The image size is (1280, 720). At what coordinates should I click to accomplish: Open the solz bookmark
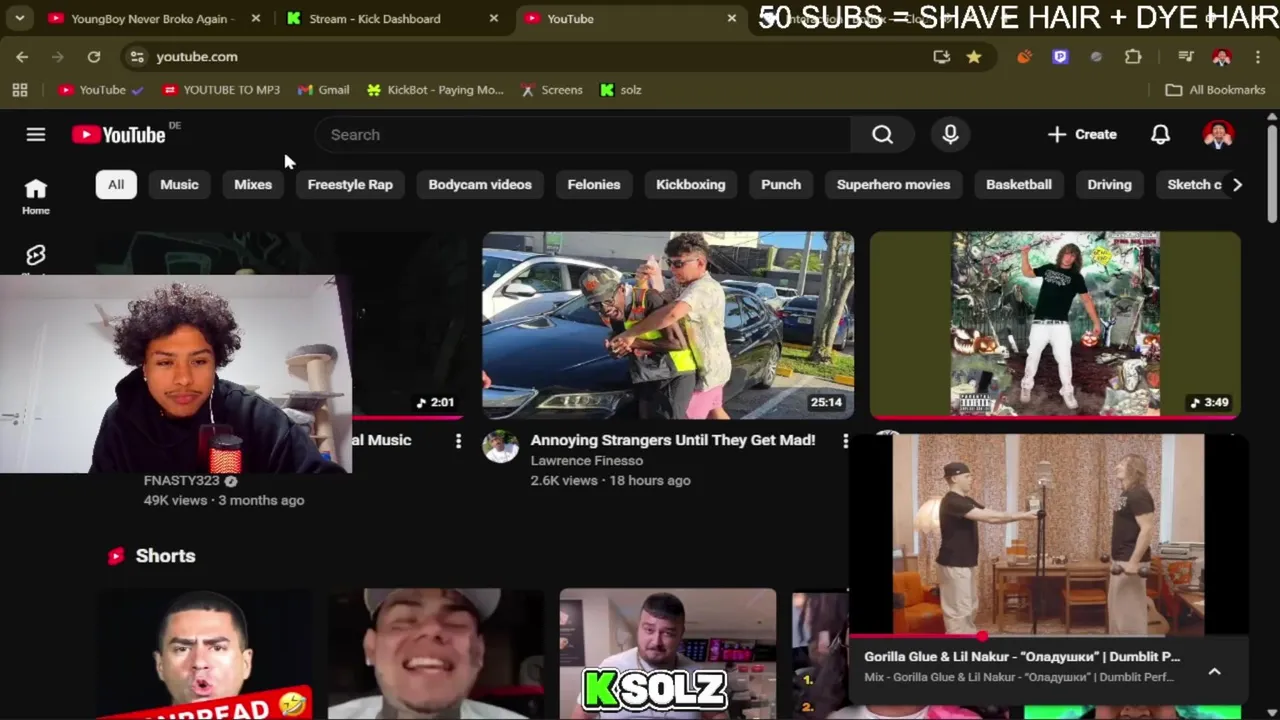621,90
